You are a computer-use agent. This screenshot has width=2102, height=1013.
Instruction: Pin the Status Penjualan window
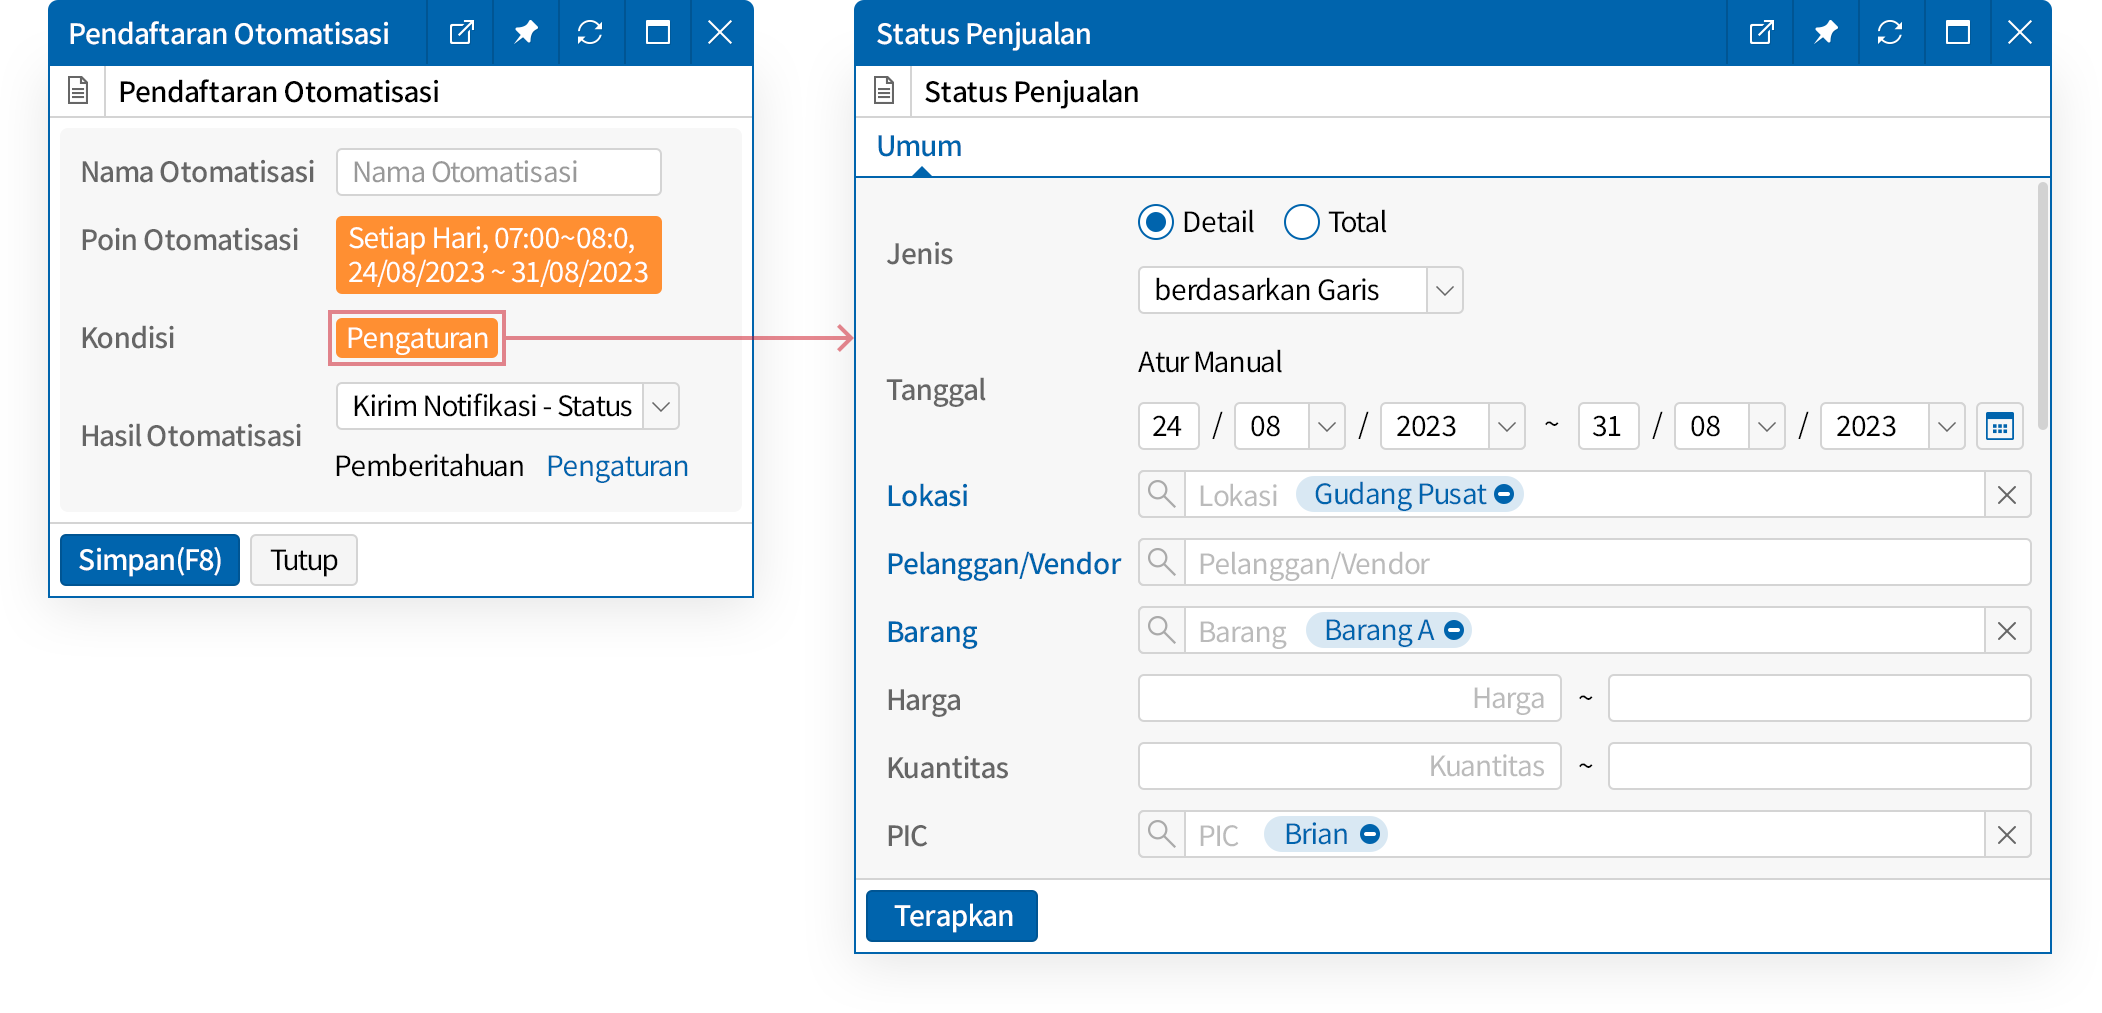[x=1825, y=33]
